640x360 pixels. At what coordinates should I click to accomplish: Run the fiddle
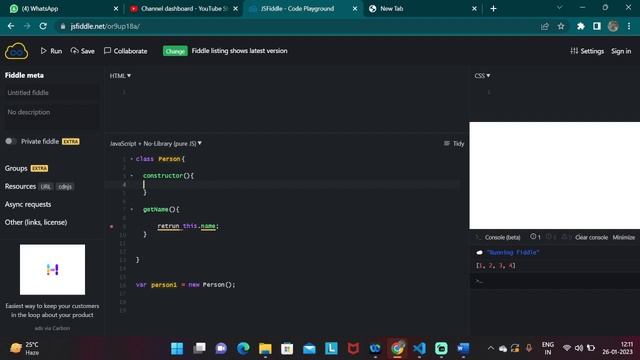(x=51, y=51)
